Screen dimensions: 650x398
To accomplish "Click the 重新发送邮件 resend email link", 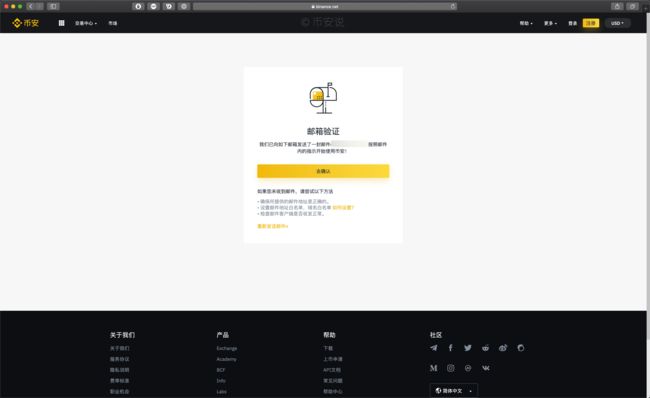I will pyautogui.click(x=272, y=226).
